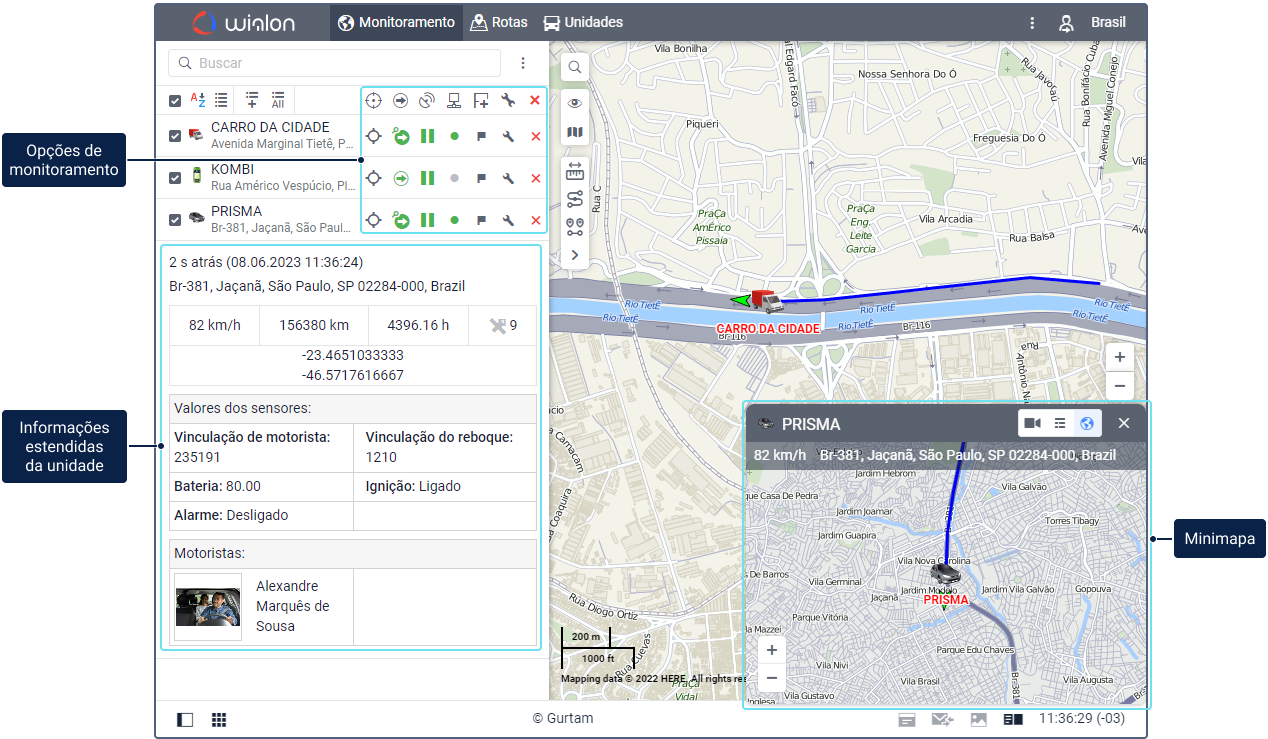Viewport: 1268px width, 739px height.
Task: Click the flag icon for PRISMA
Action: click(481, 220)
